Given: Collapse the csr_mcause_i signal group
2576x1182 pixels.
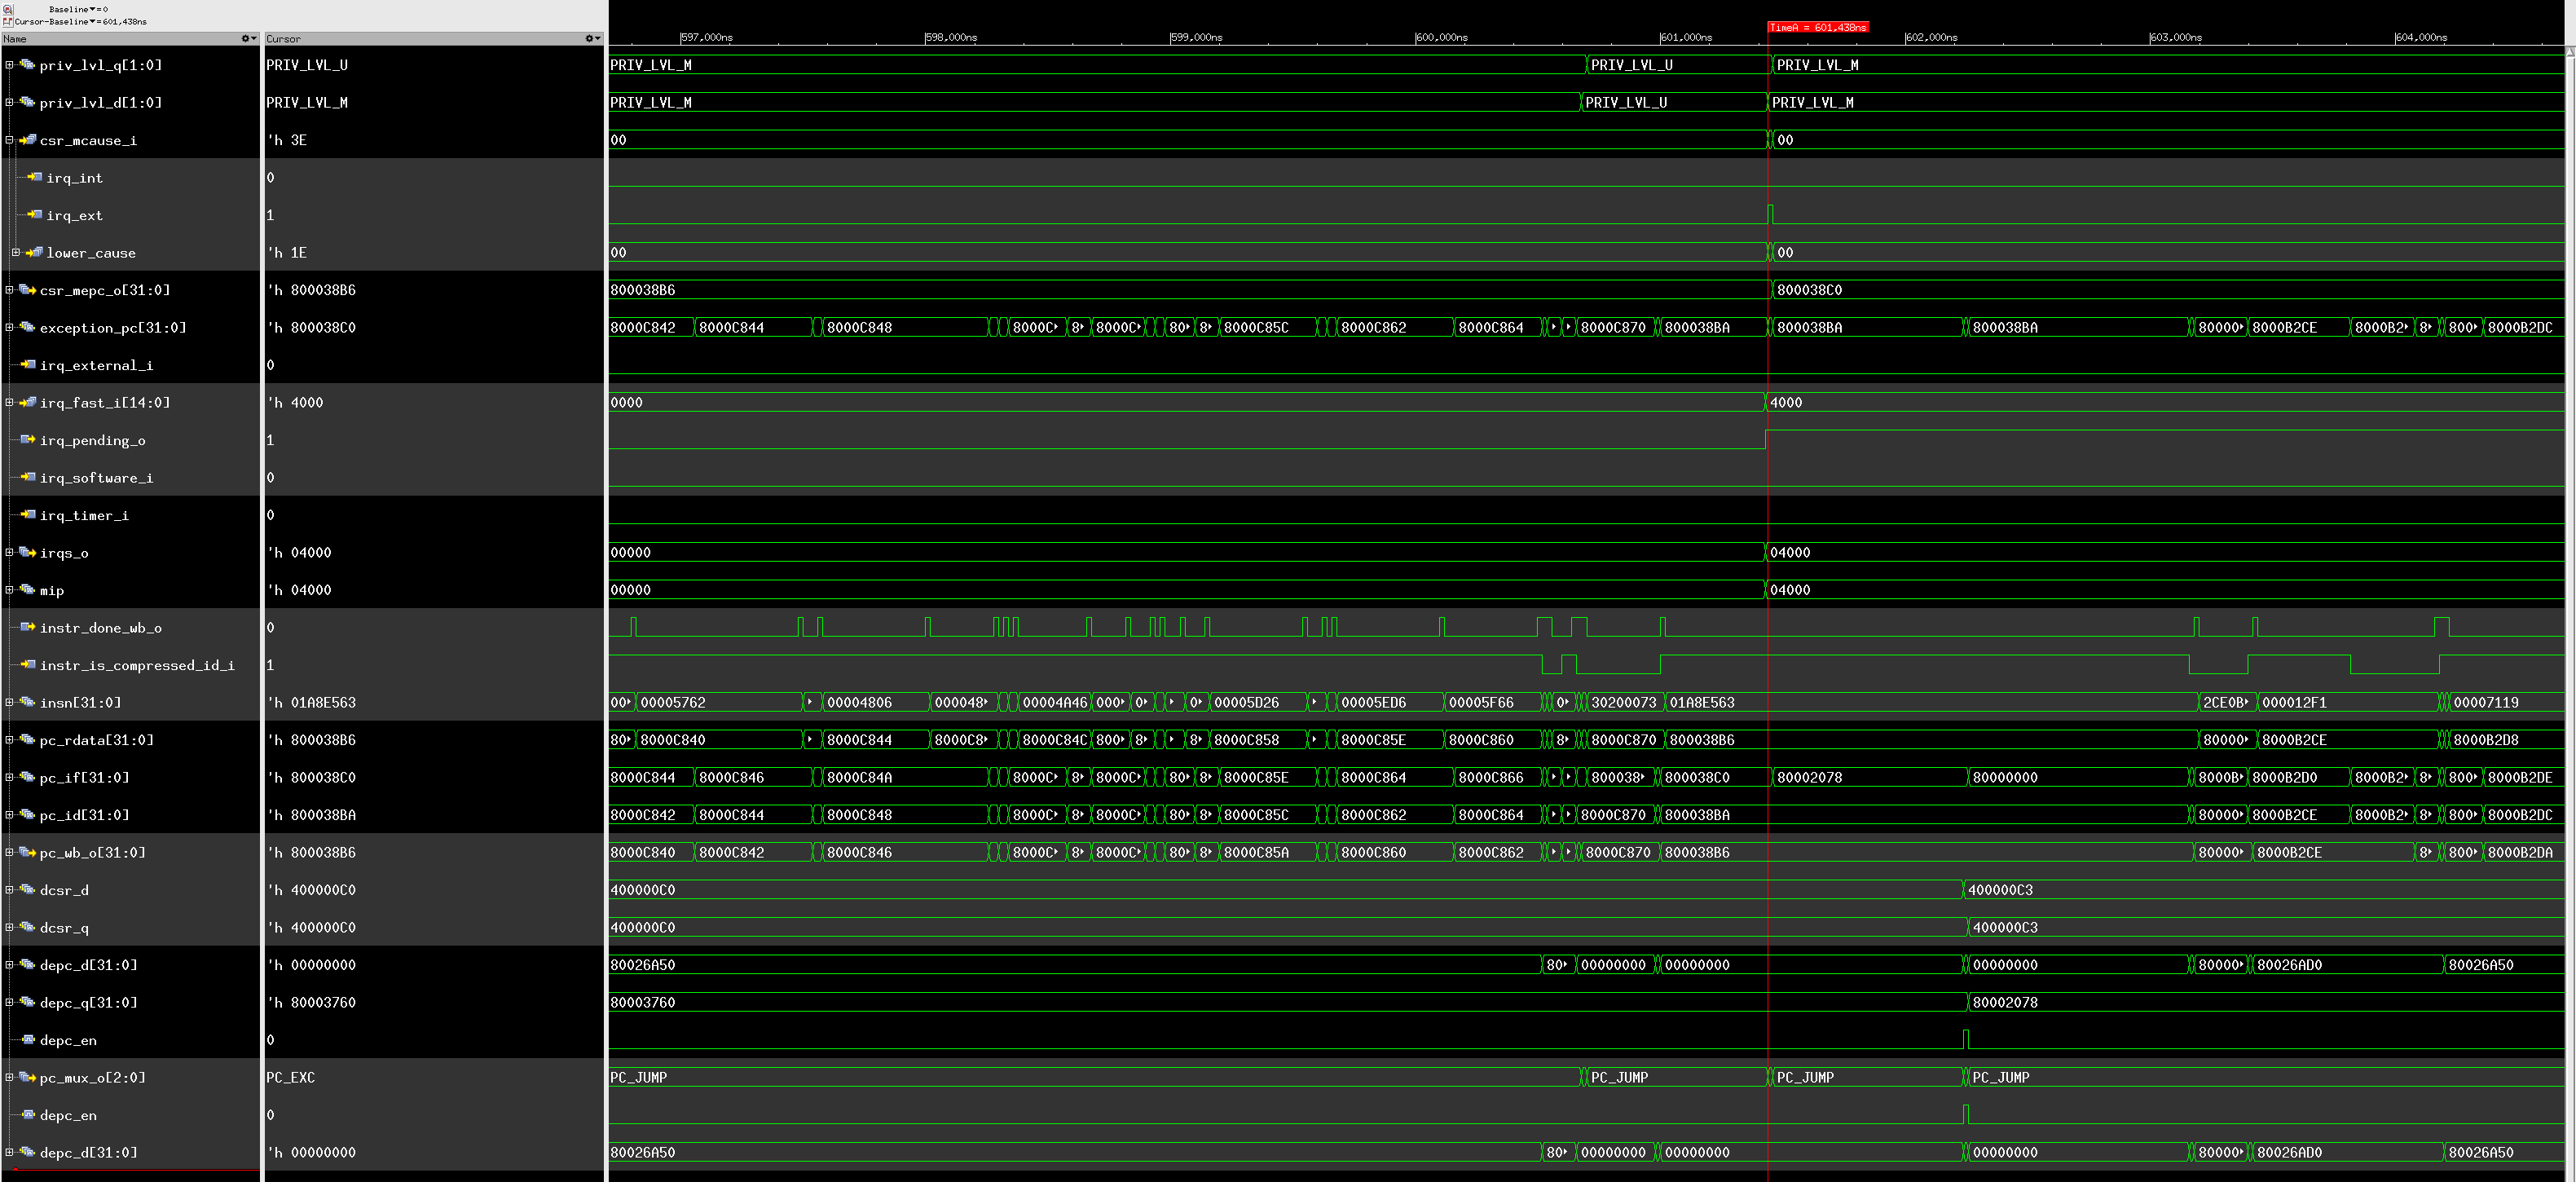Looking at the screenshot, I should pyautogui.click(x=9, y=140).
